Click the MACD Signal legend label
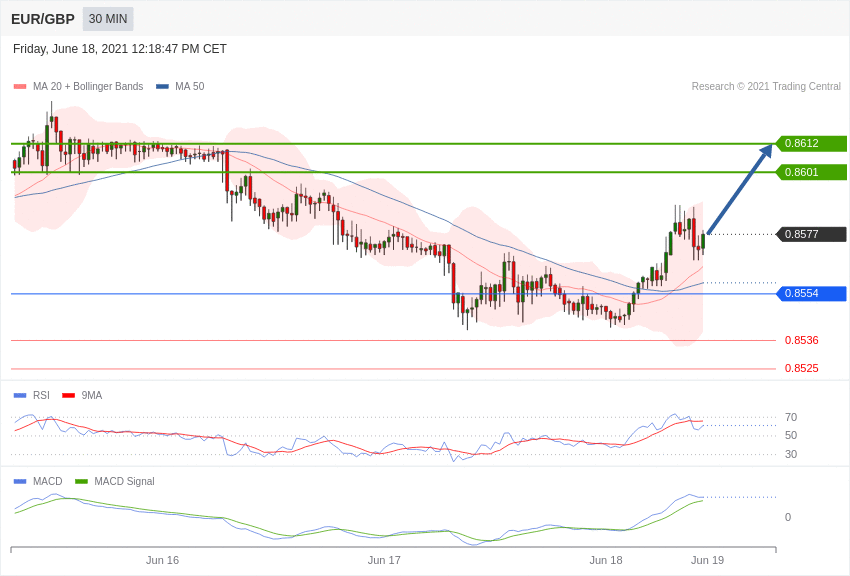Screen dimensions: 850x576 [x=124, y=481]
